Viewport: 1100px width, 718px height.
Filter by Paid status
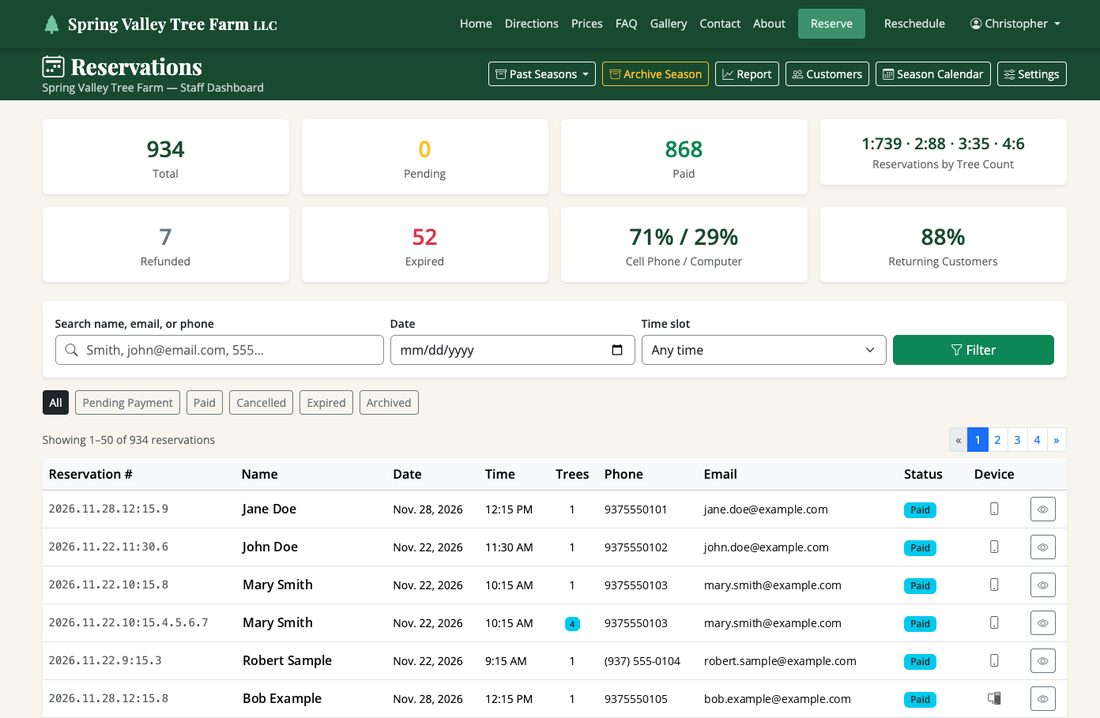[204, 402]
